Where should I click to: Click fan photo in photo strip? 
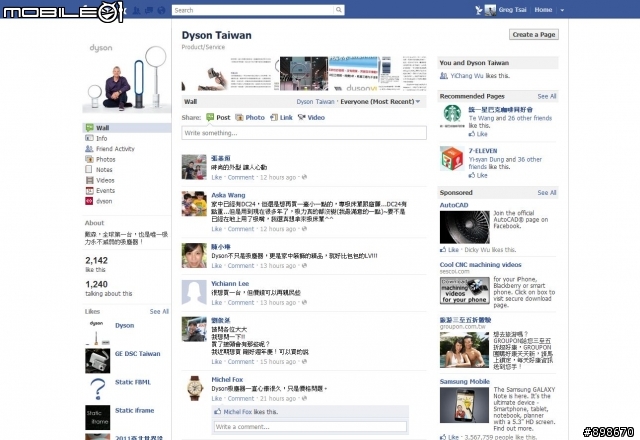304,73
